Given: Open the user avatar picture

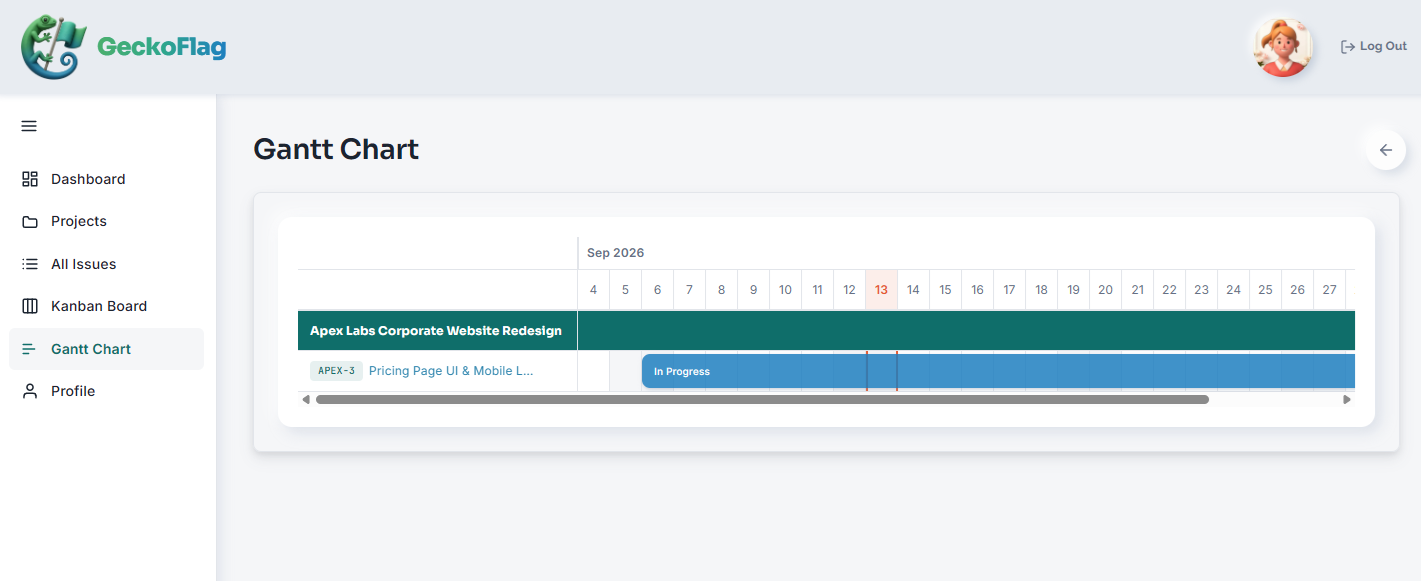Looking at the screenshot, I should [x=1283, y=47].
